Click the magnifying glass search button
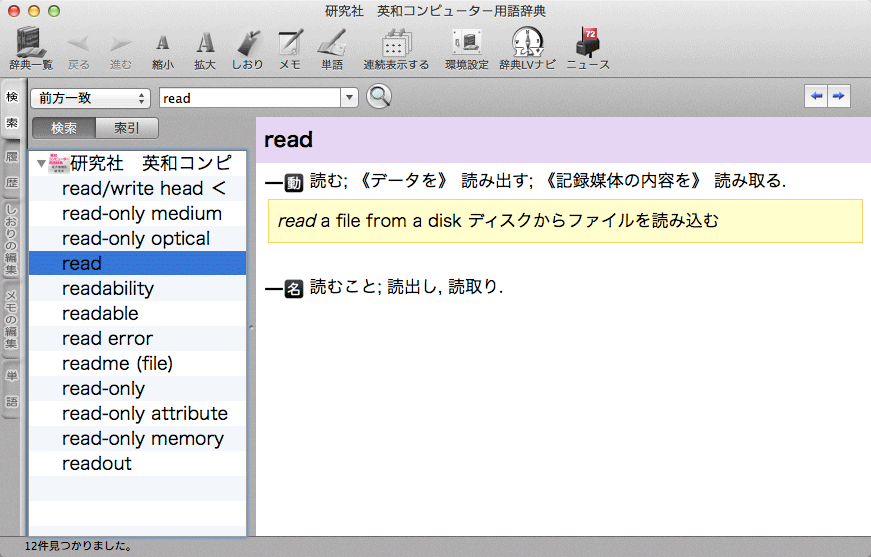The height and width of the screenshot is (557, 871). point(379,97)
